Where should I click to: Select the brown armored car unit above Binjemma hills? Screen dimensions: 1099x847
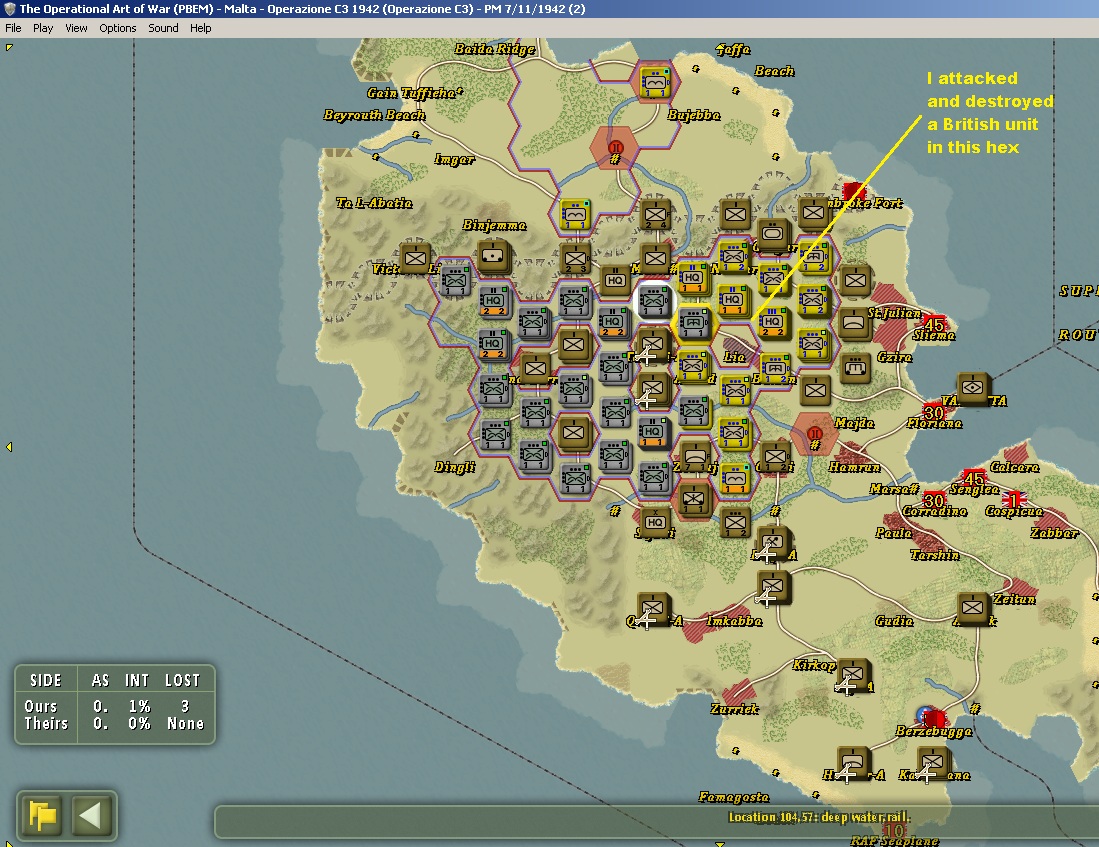point(494,256)
